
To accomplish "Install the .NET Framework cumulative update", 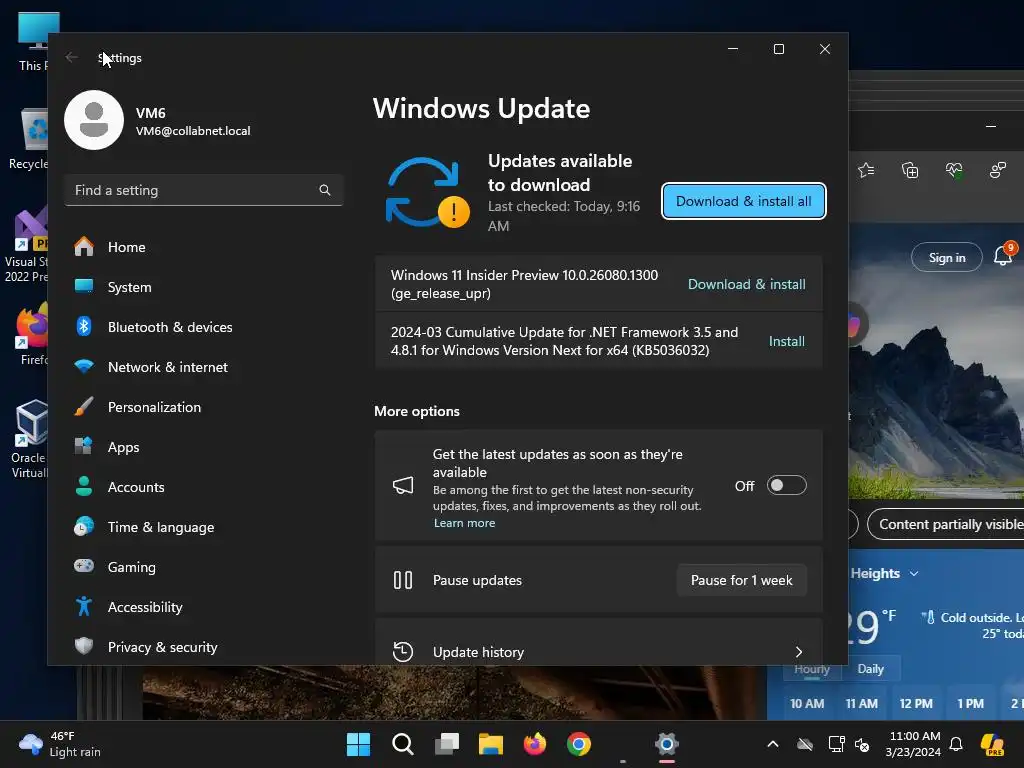I will click(786, 341).
